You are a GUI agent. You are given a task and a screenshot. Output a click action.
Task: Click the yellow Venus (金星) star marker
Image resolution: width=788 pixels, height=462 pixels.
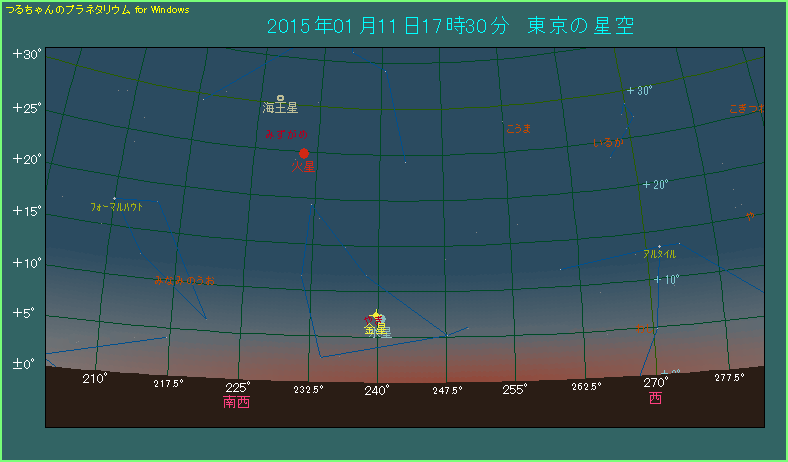click(x=376, y=316)
